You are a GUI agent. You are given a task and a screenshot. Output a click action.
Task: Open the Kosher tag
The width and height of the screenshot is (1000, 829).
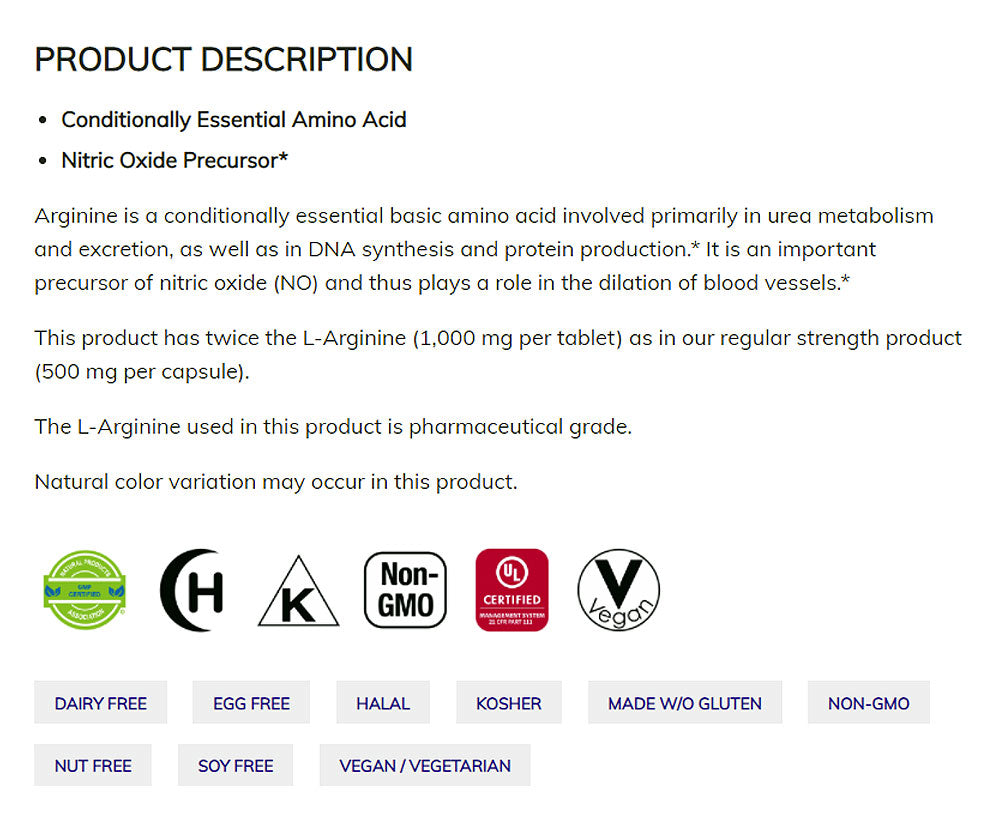(x=509, y=703)
